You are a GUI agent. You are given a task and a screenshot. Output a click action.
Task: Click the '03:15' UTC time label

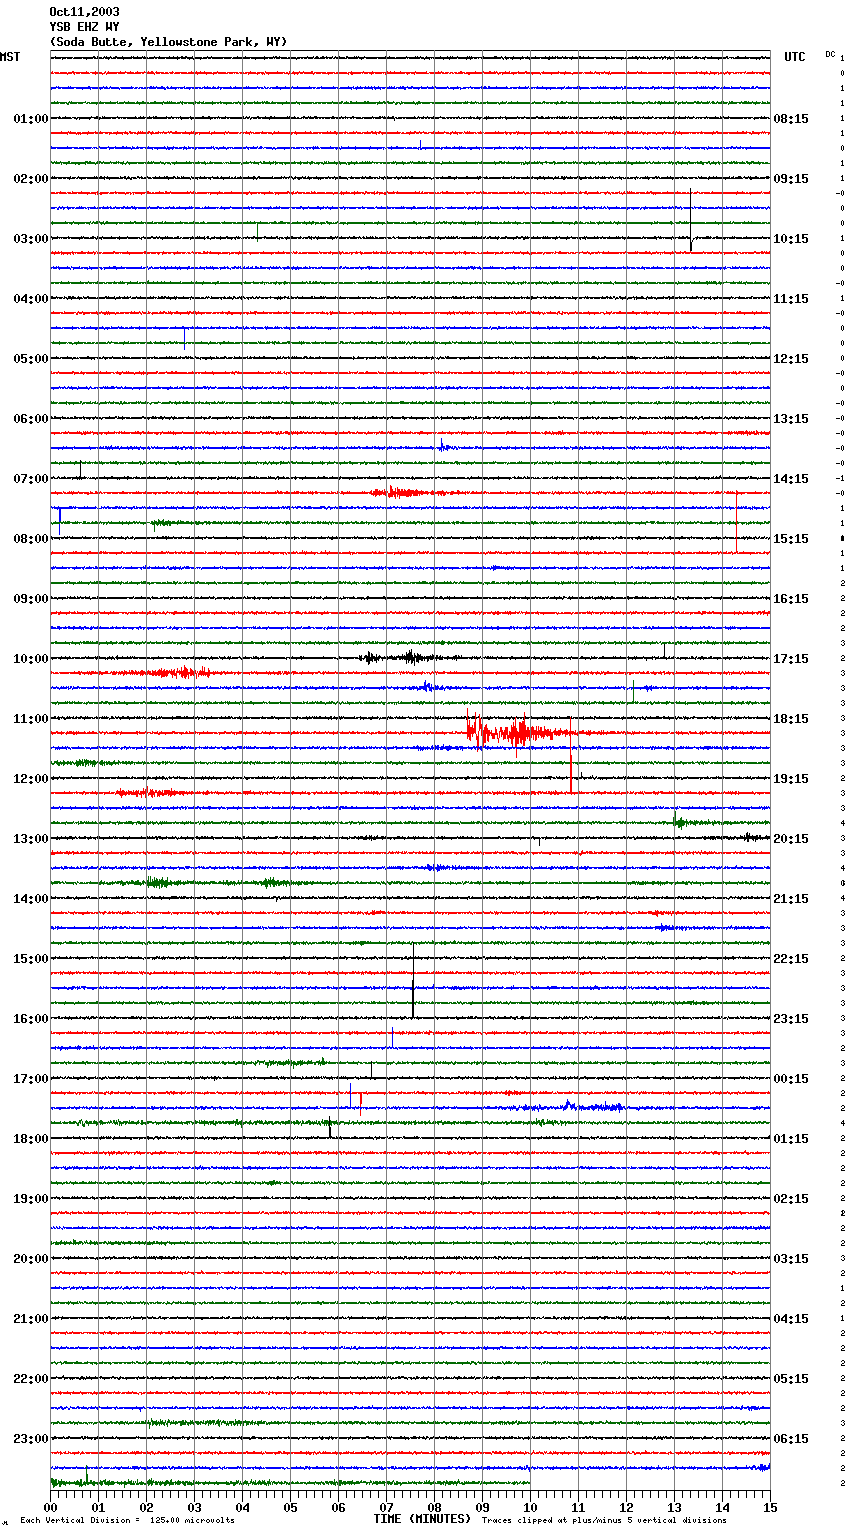(x=791, y=1259)
